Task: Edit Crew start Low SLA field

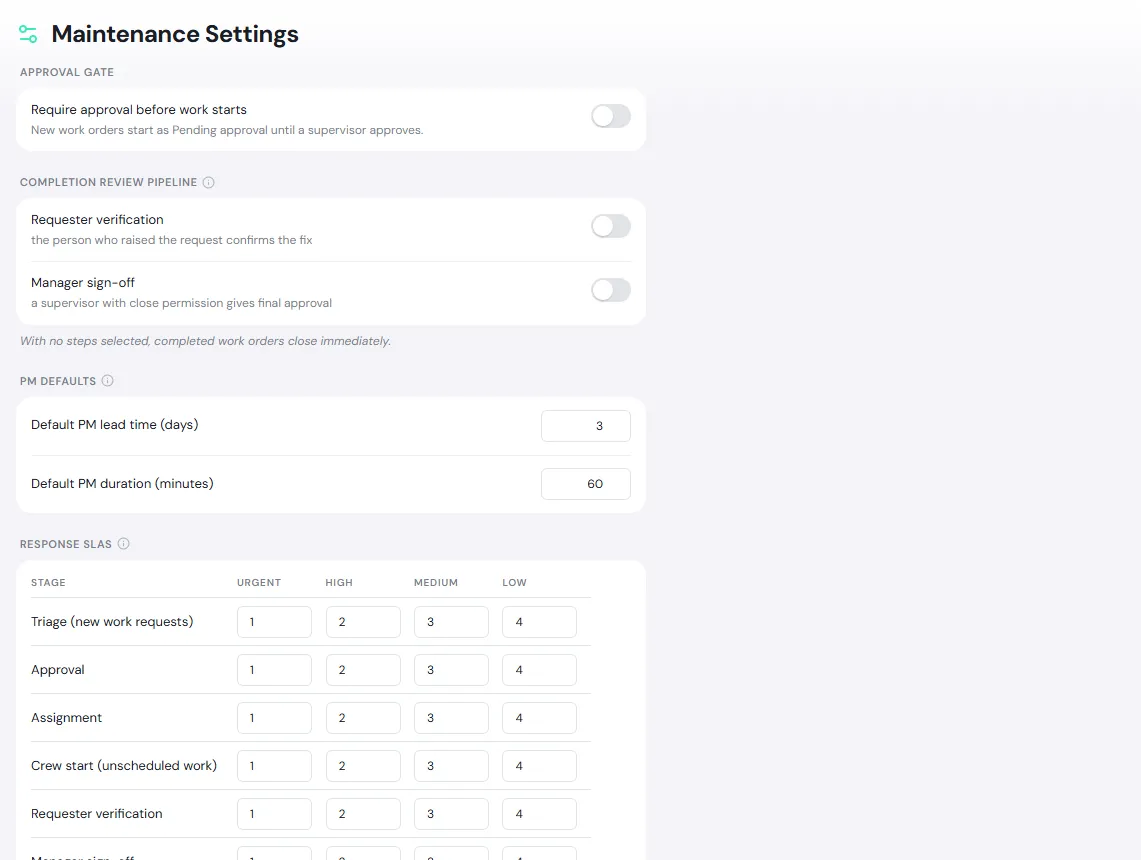Action: 539,766
